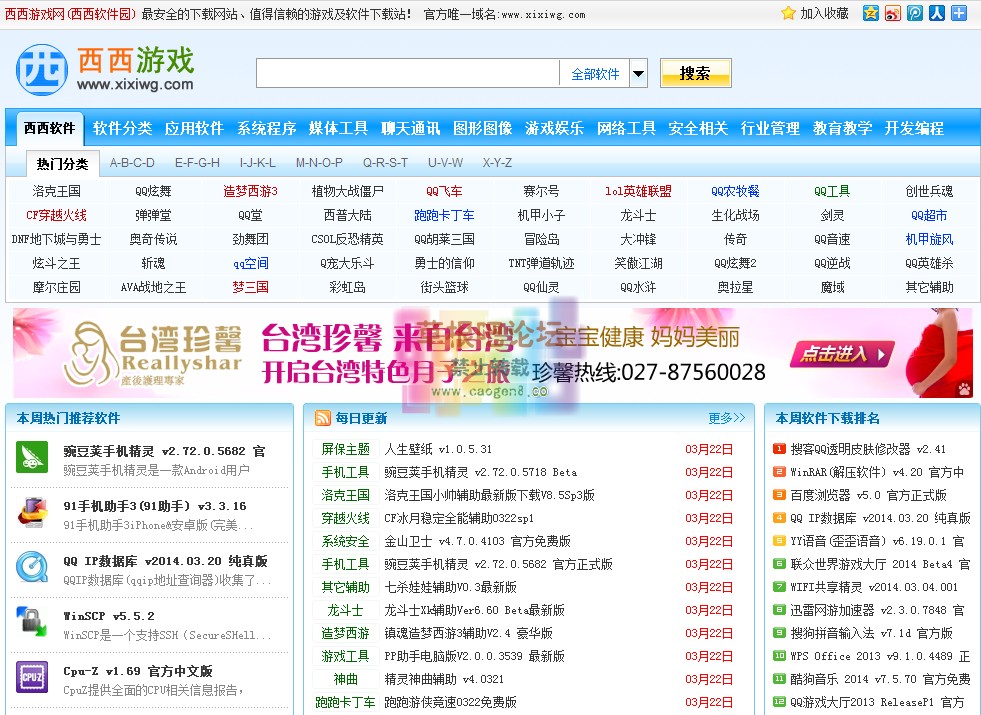Select the QQ bookmark star icon
Viewport: 981px width, 715px height.
point(871,13)
